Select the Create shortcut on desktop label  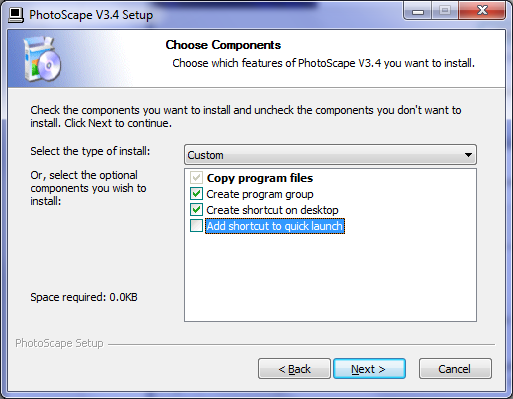[272, 210]
